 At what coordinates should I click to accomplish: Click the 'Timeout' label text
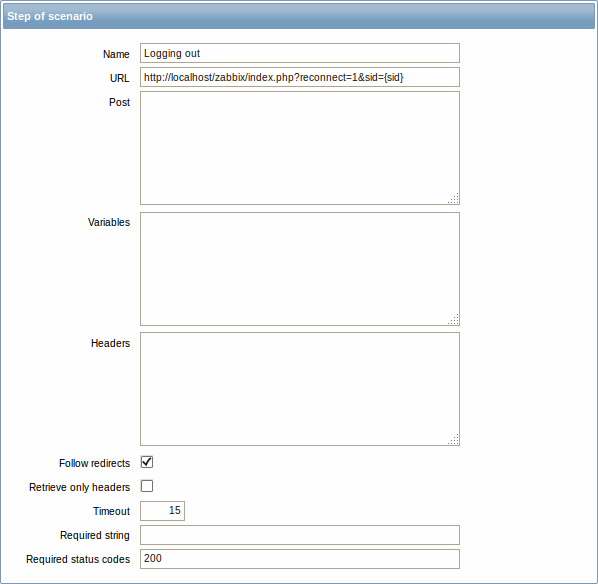click(x=111, y=511)
